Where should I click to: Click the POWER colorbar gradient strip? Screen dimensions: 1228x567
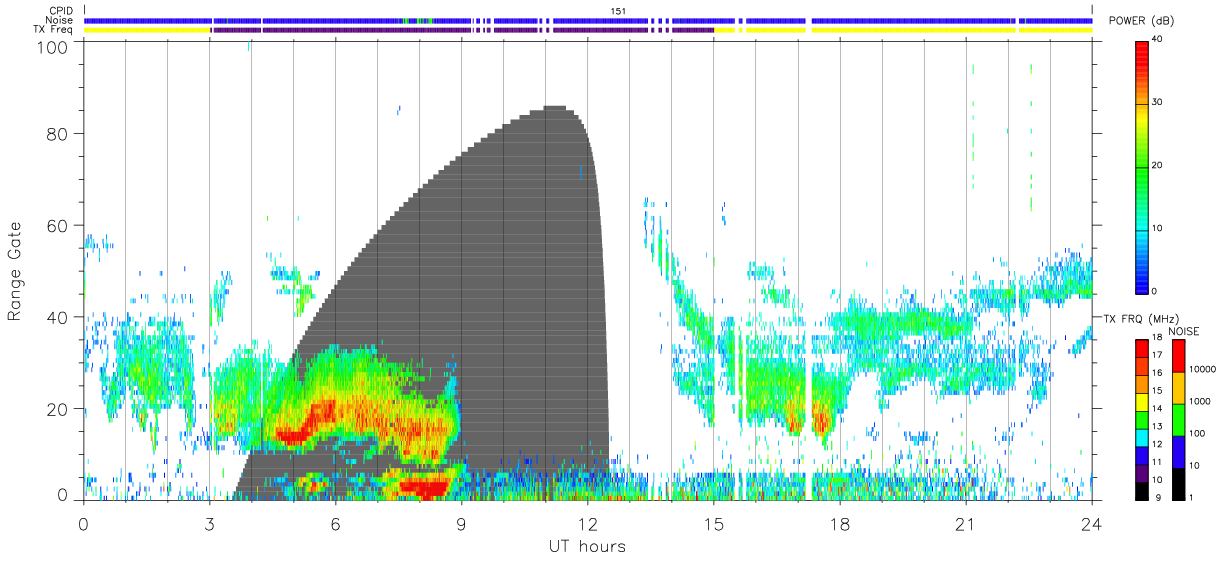1143,166
